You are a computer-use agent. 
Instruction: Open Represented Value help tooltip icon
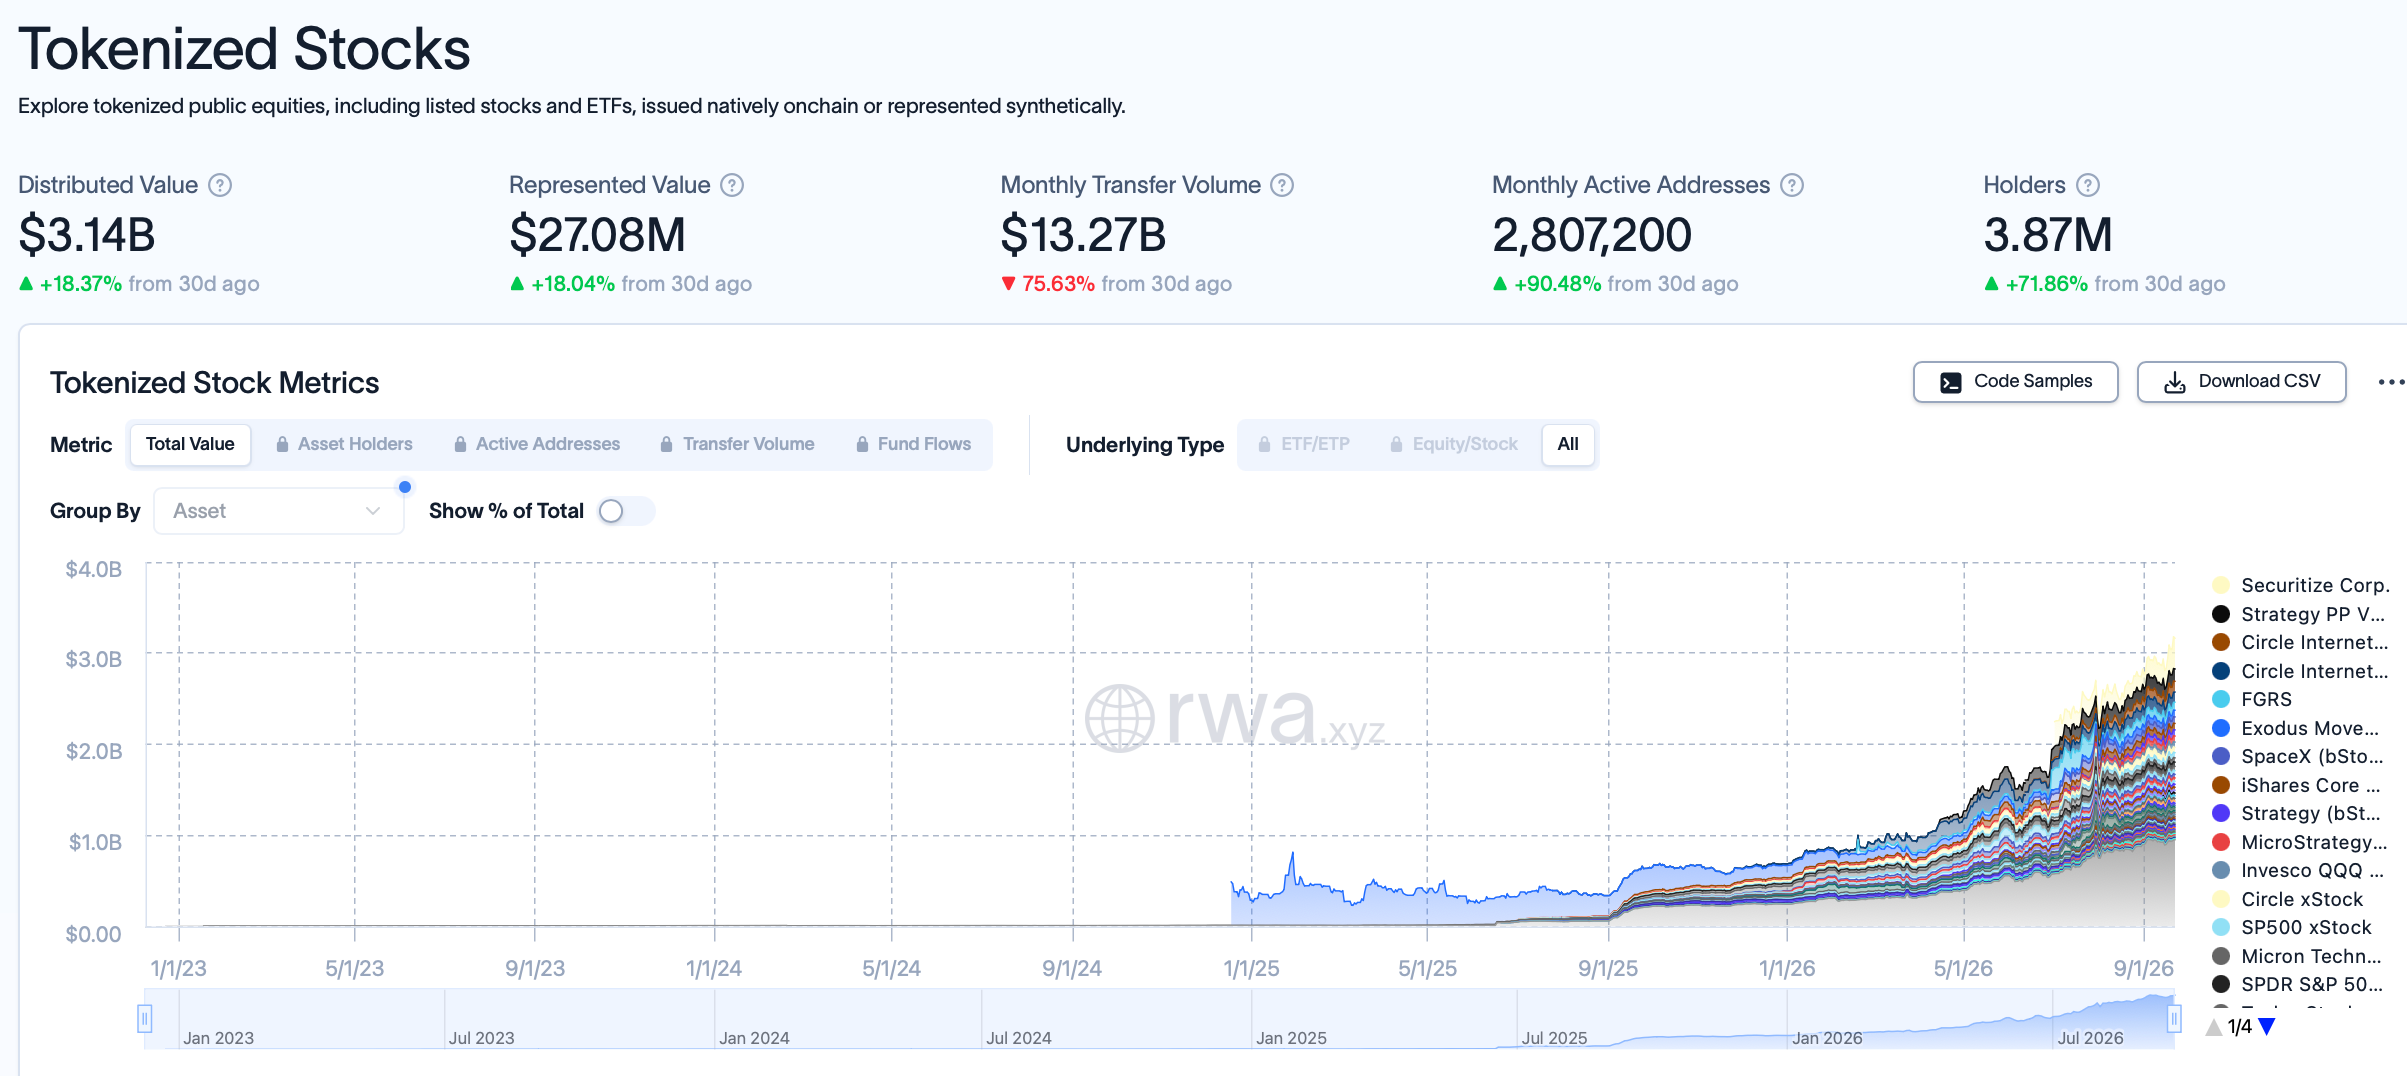tap(732, 185)
